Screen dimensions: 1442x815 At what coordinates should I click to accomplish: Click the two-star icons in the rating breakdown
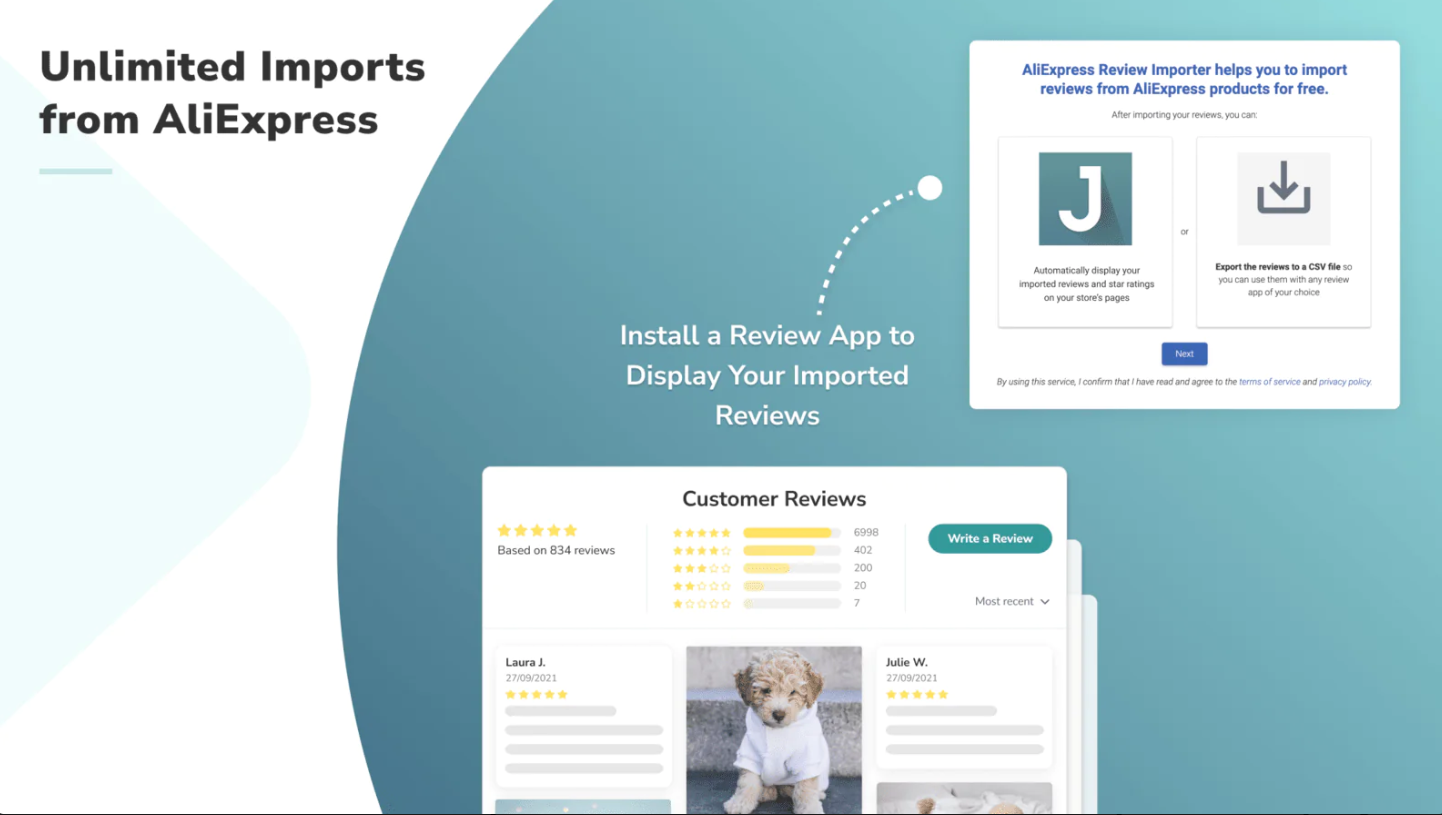[702, 586]
